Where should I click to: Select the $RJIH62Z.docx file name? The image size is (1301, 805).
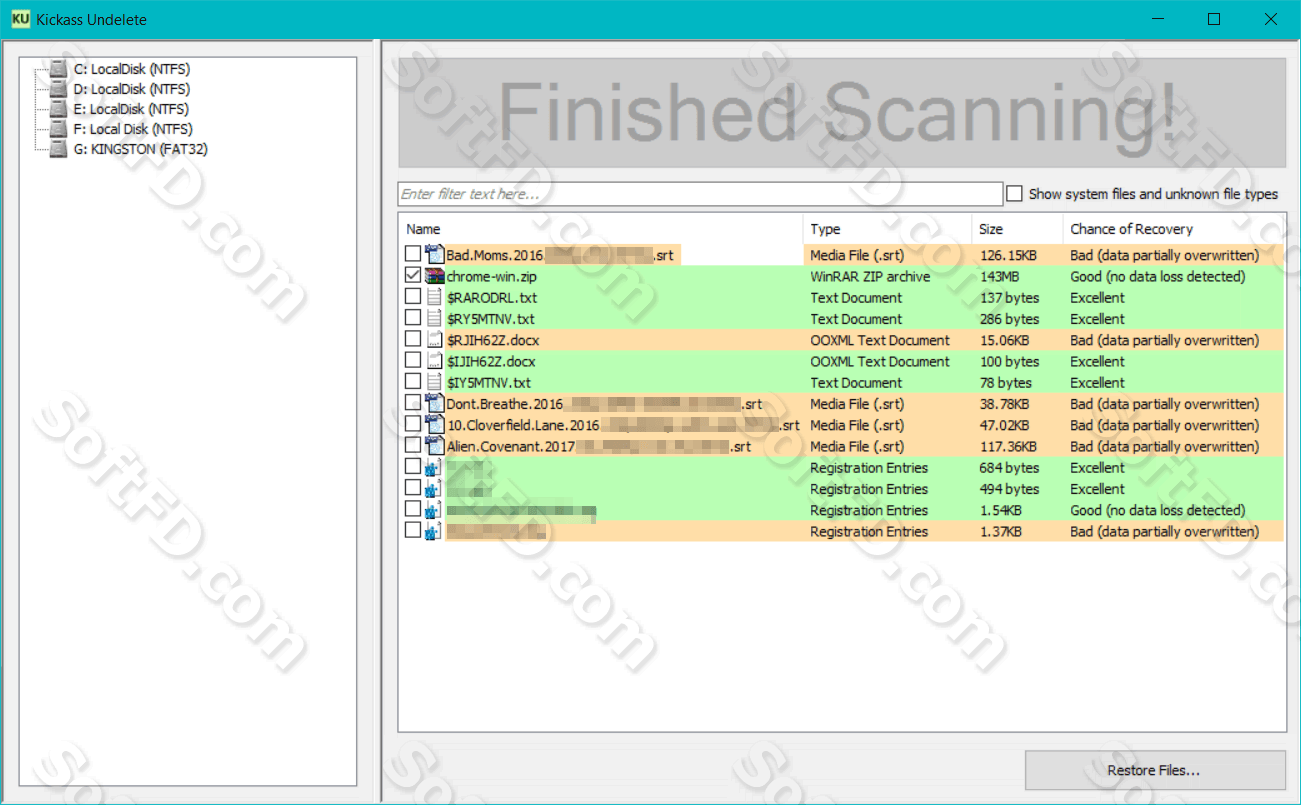[493, 340]
